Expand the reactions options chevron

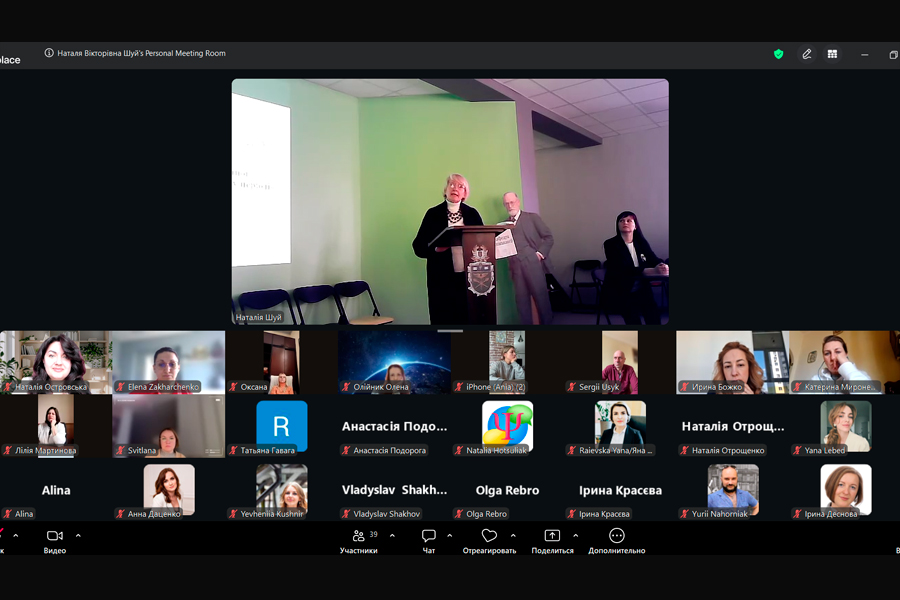coord(513,535)
